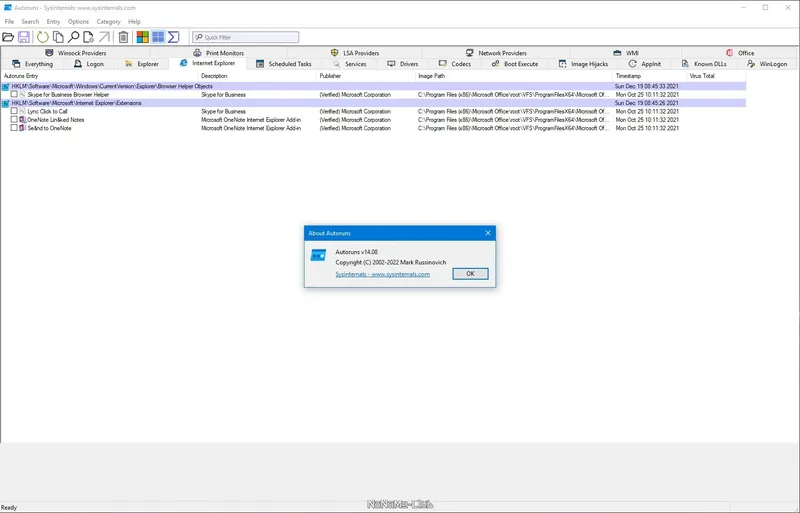800x513 pixels.
Task: Click registry icon of Browser Helper Objects row
Action: point(6,87)
